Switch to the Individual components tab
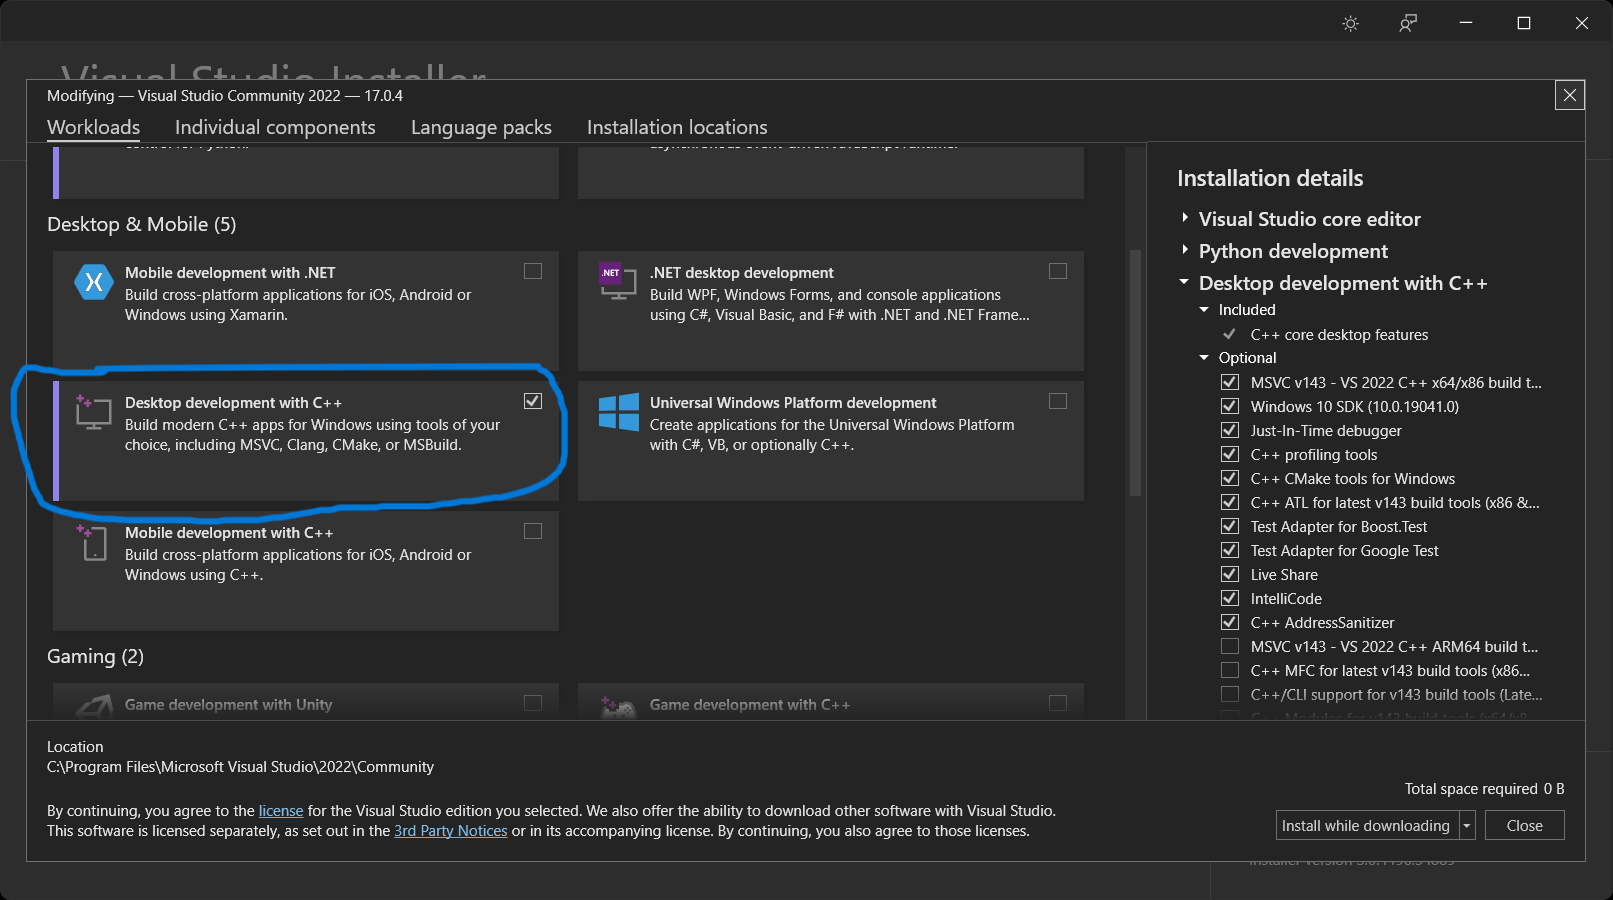Screen dimensions: 1613x900 click(275, 127)
